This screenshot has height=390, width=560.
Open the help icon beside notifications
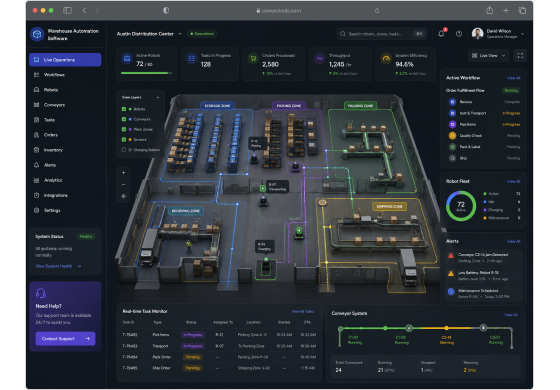click(x=459, y=34)
